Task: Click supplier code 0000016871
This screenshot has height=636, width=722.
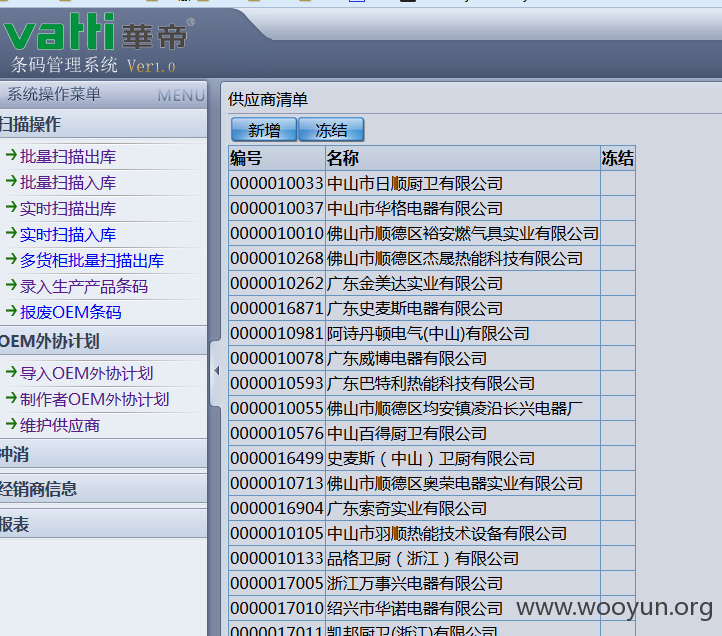Action: (277, 309)
